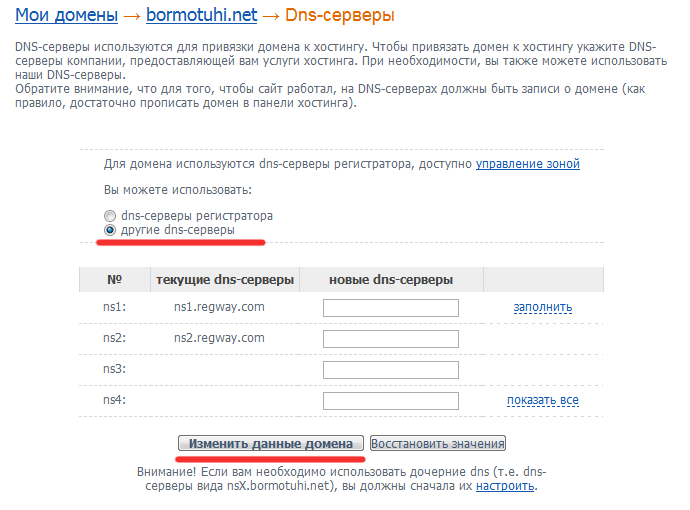This screenshot has height=510, width=690.
Task: Click 'Восстановить значения' button
Action: pyautogui.click(x=438, y=443)
